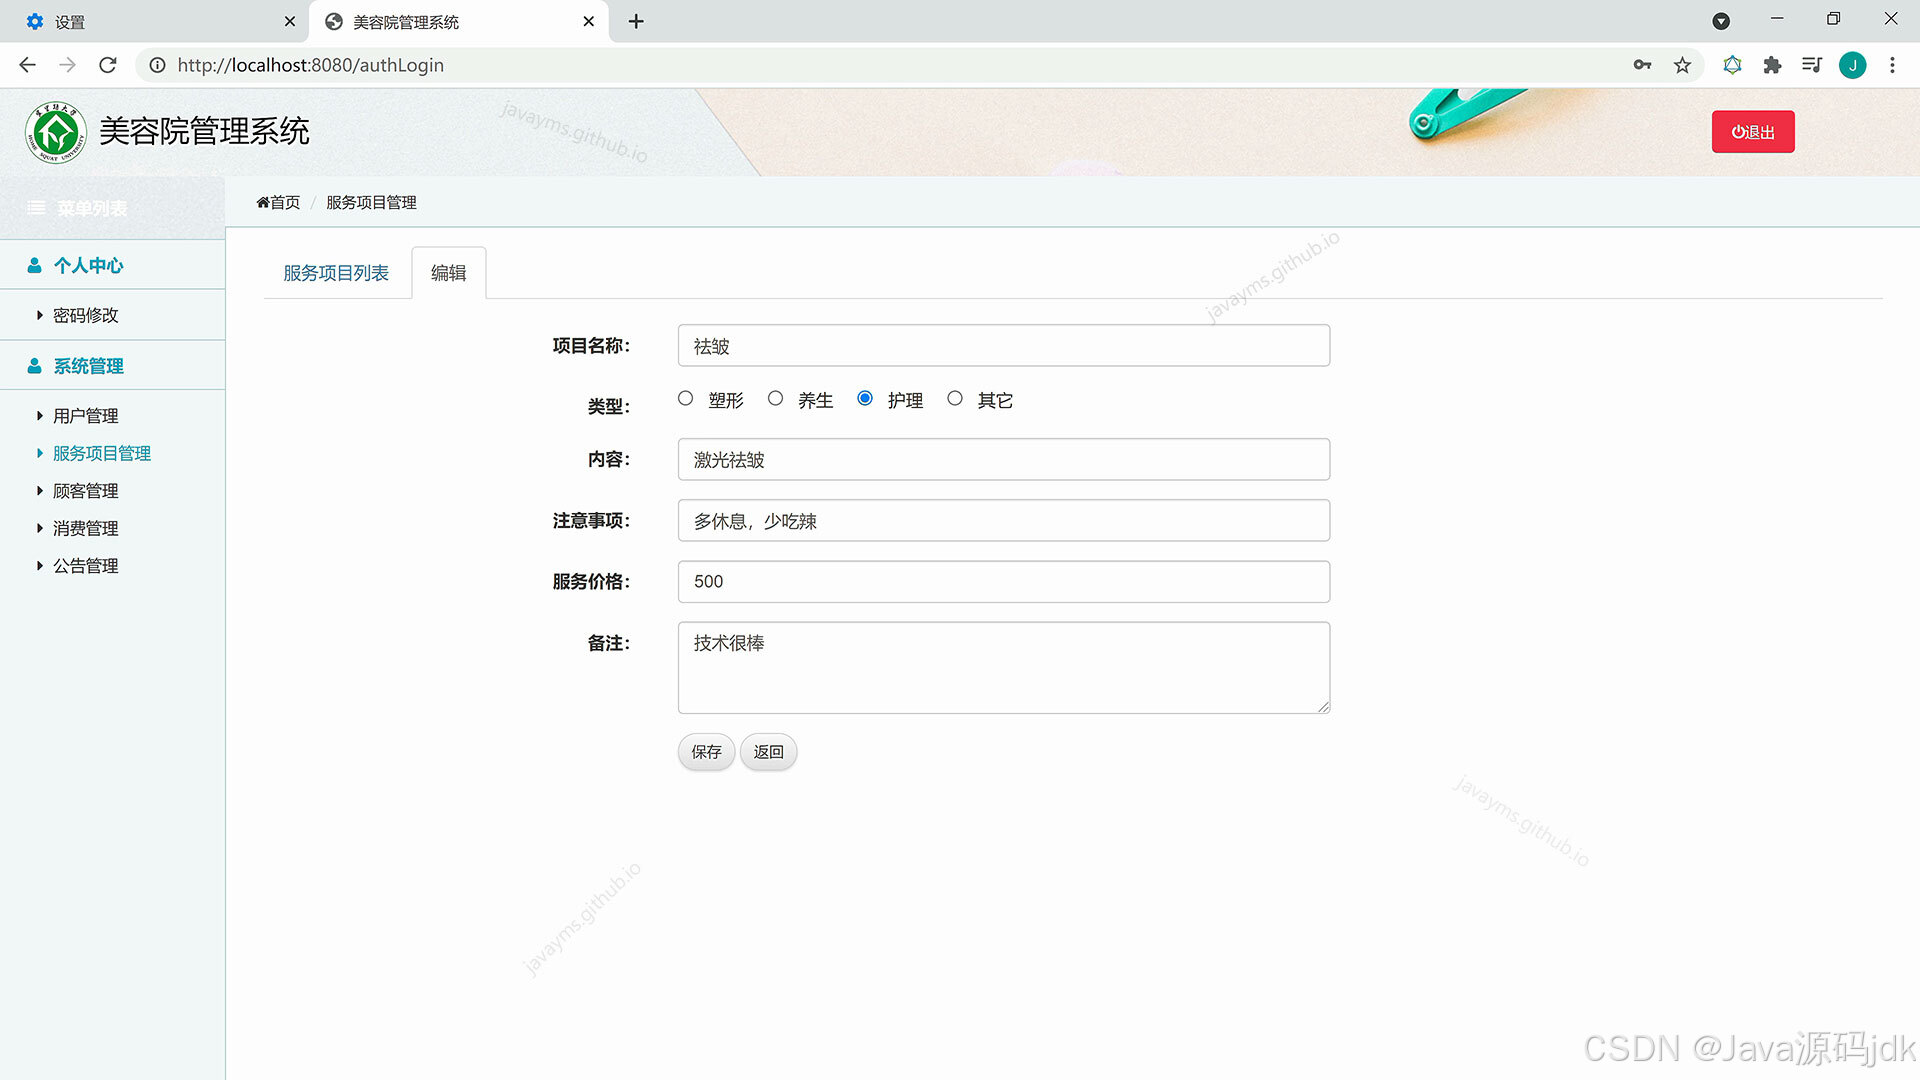Select the 塑形 radio button
The width and height of the screenshot is (1920, 1080).
[685, 398]
